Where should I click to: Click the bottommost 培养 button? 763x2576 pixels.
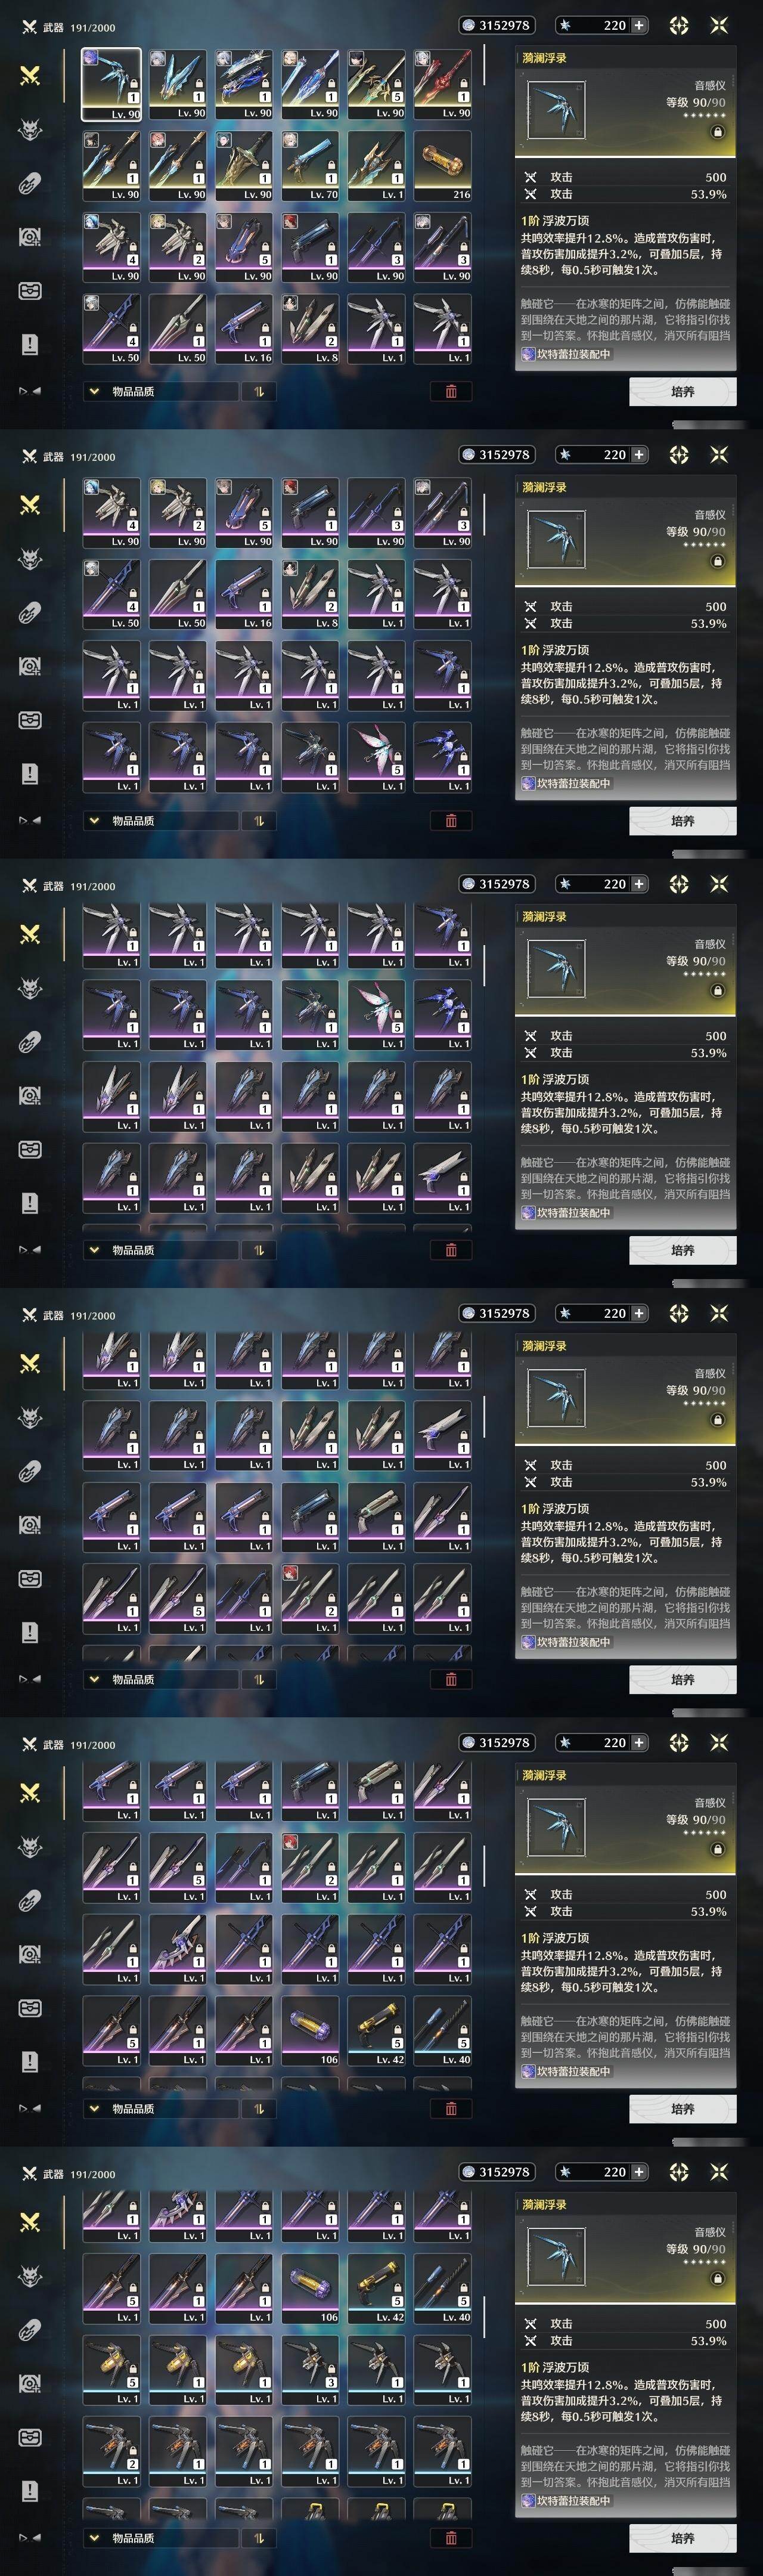683,2537
